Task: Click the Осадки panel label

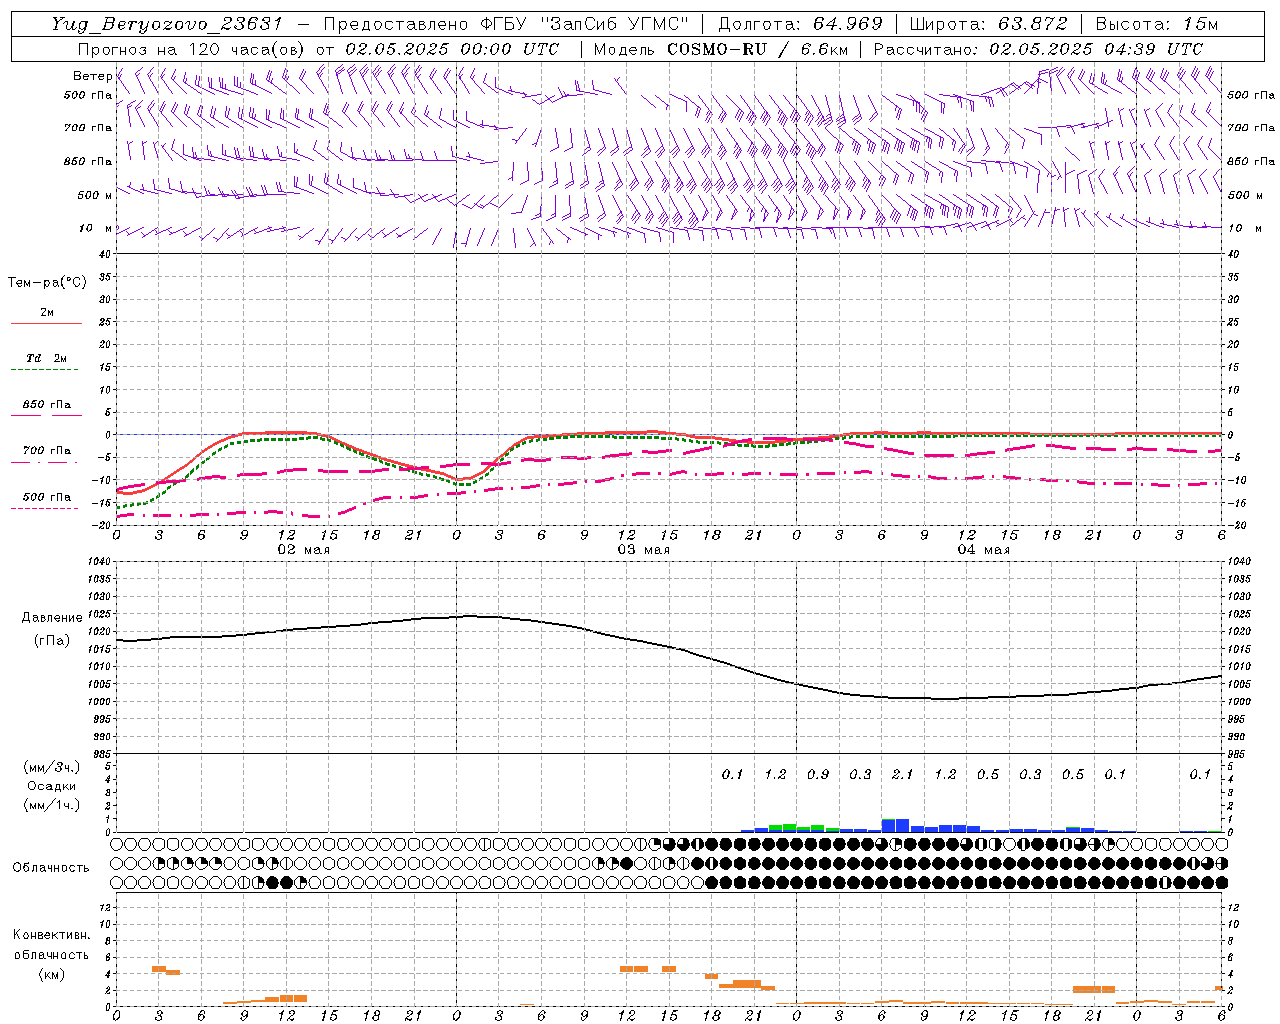Action: (51, 786)
